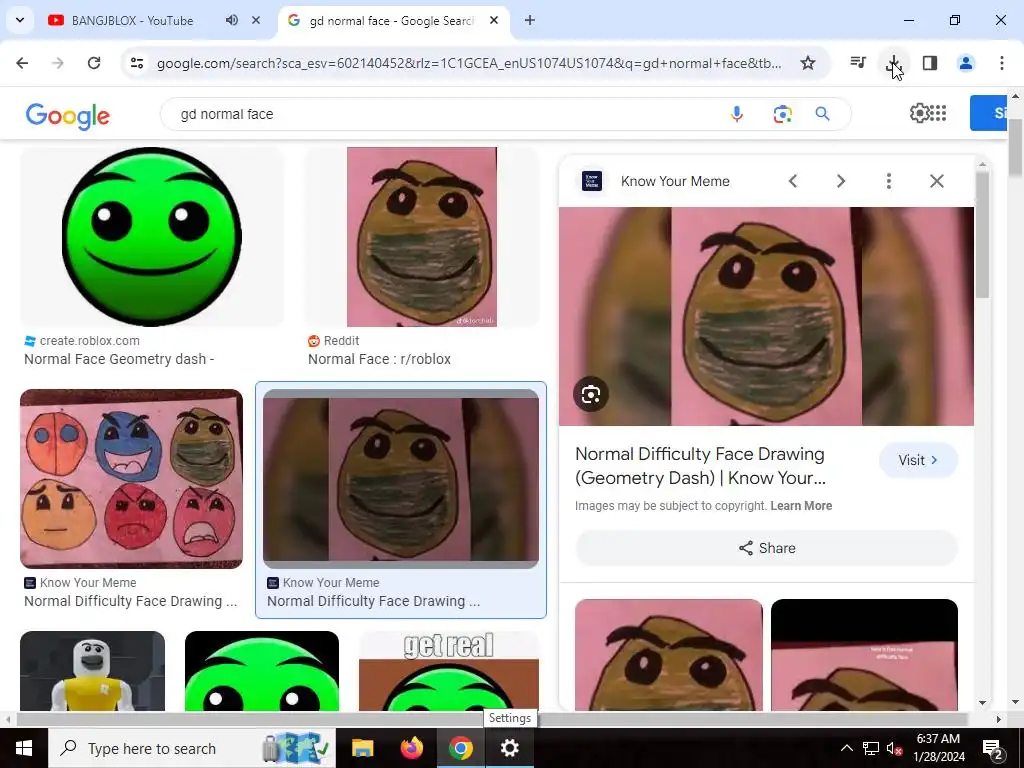Viewport: 1024px width, 768px height.
Task: Open Reddit Normal Face drawing thumbnail
Action: pyautogui.click(x=422, y=236)
